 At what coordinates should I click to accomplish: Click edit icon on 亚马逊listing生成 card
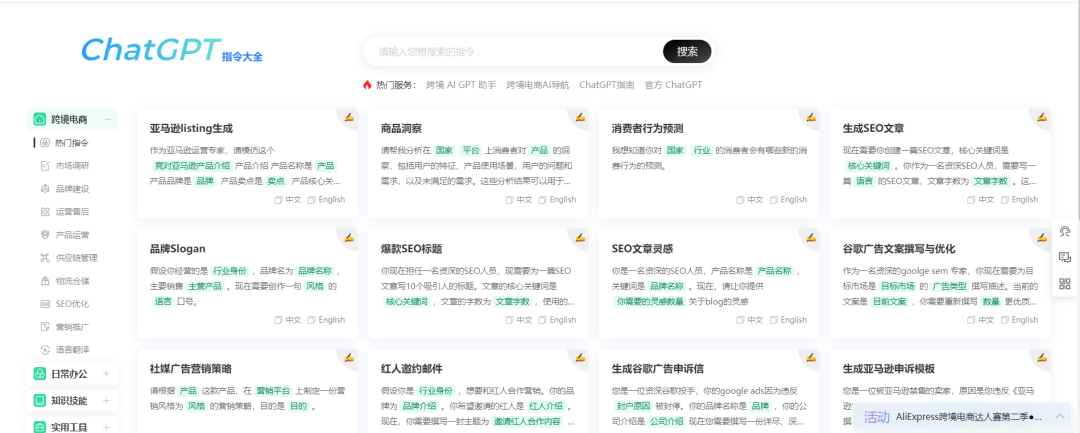click(349, 116)
